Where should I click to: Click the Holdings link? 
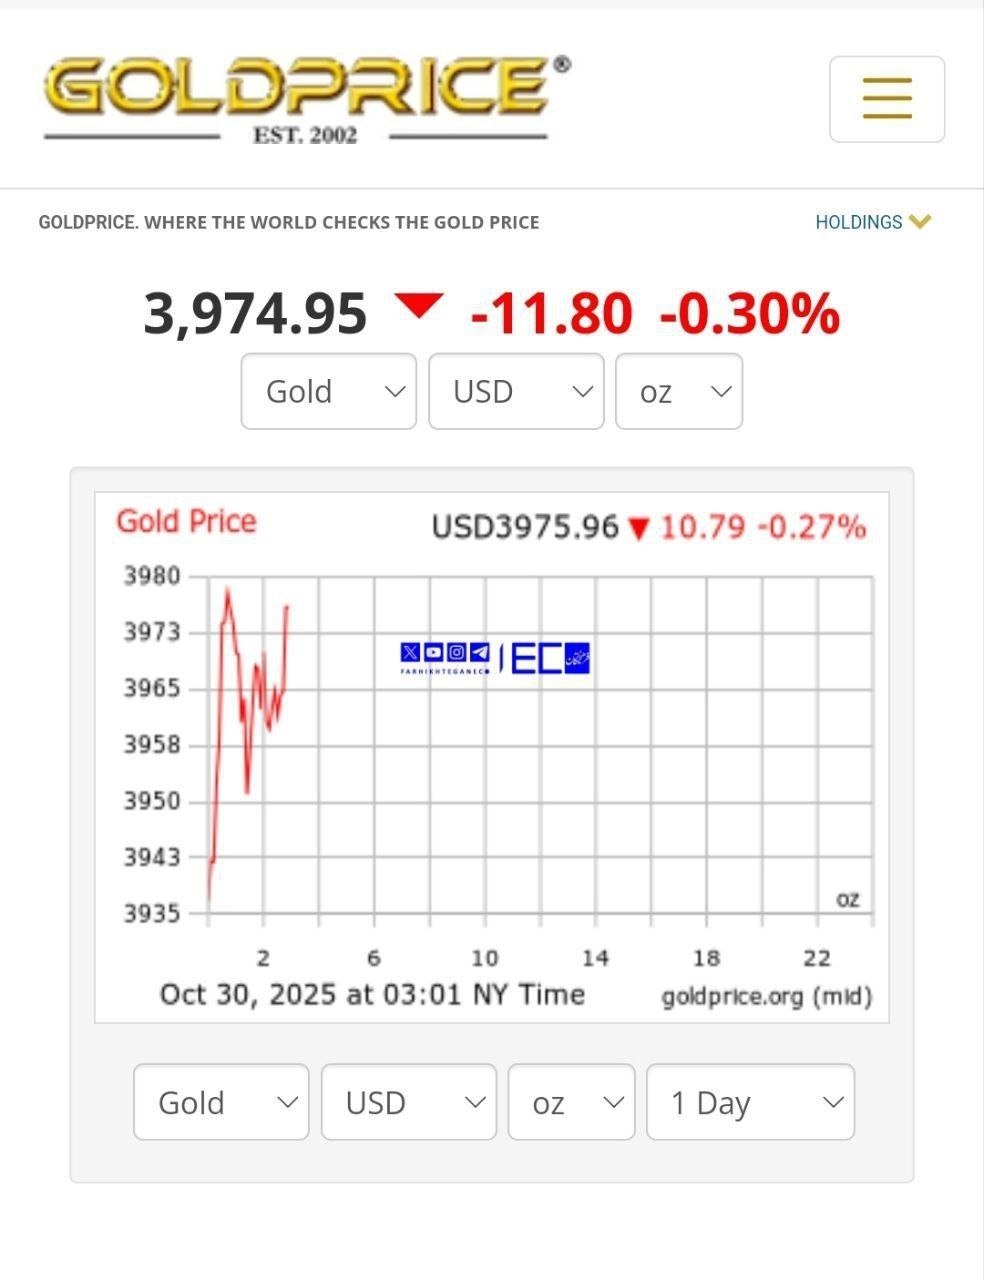click(x=858, y=222)
